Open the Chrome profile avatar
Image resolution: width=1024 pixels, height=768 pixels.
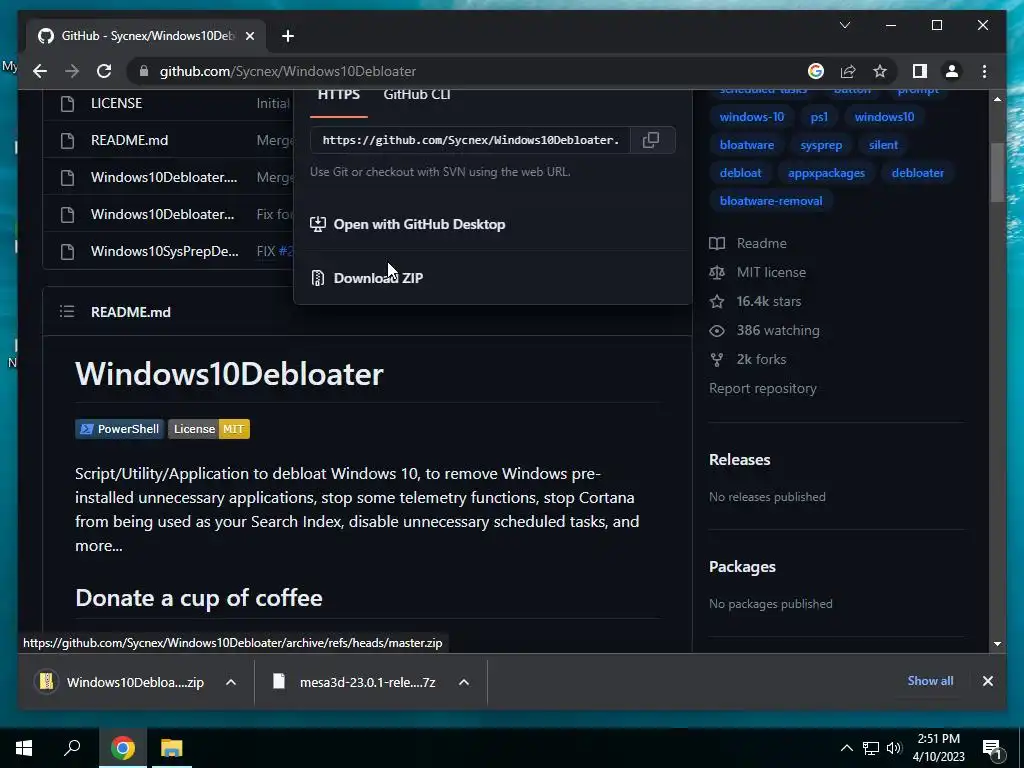[952, 71]
